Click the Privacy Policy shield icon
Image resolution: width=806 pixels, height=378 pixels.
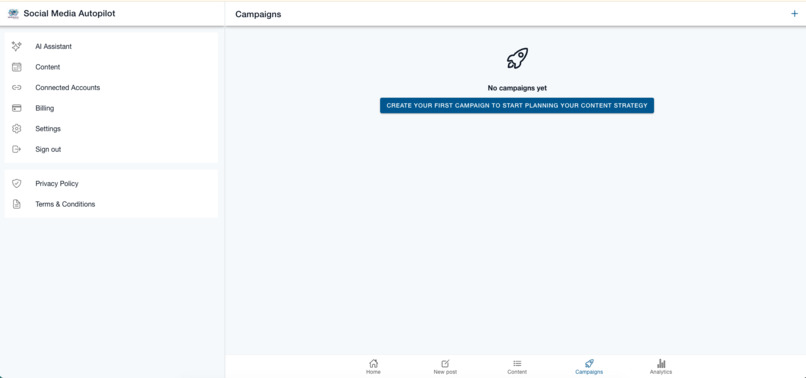[16, 184]
